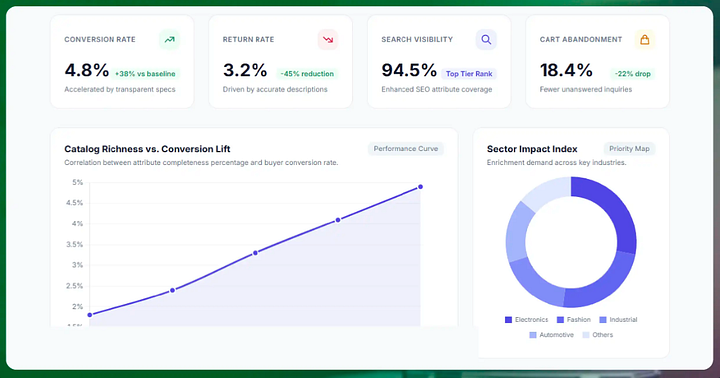
Task: Click the 4.8% conversion rate value
Action: 86,71
